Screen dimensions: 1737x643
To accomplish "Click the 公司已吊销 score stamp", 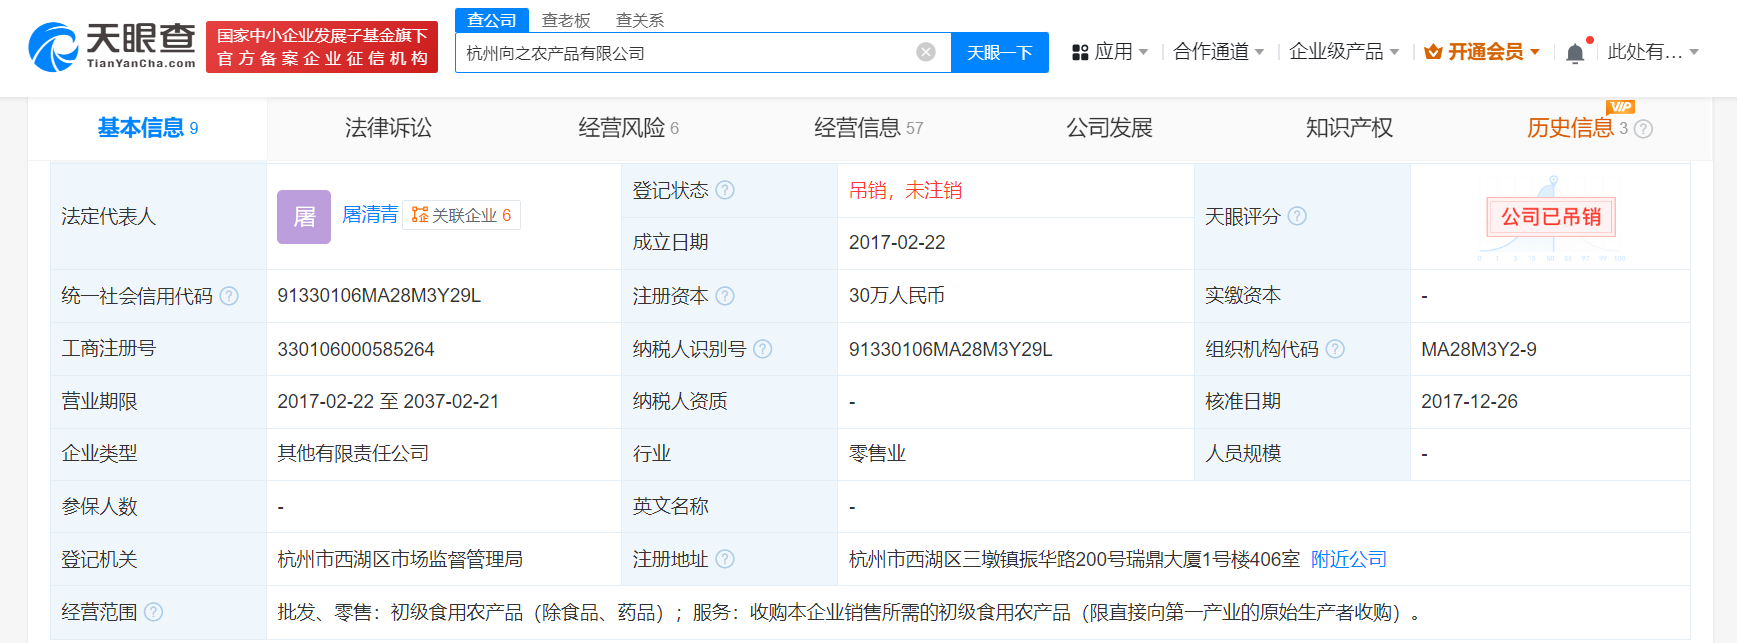I will 1551,217.
